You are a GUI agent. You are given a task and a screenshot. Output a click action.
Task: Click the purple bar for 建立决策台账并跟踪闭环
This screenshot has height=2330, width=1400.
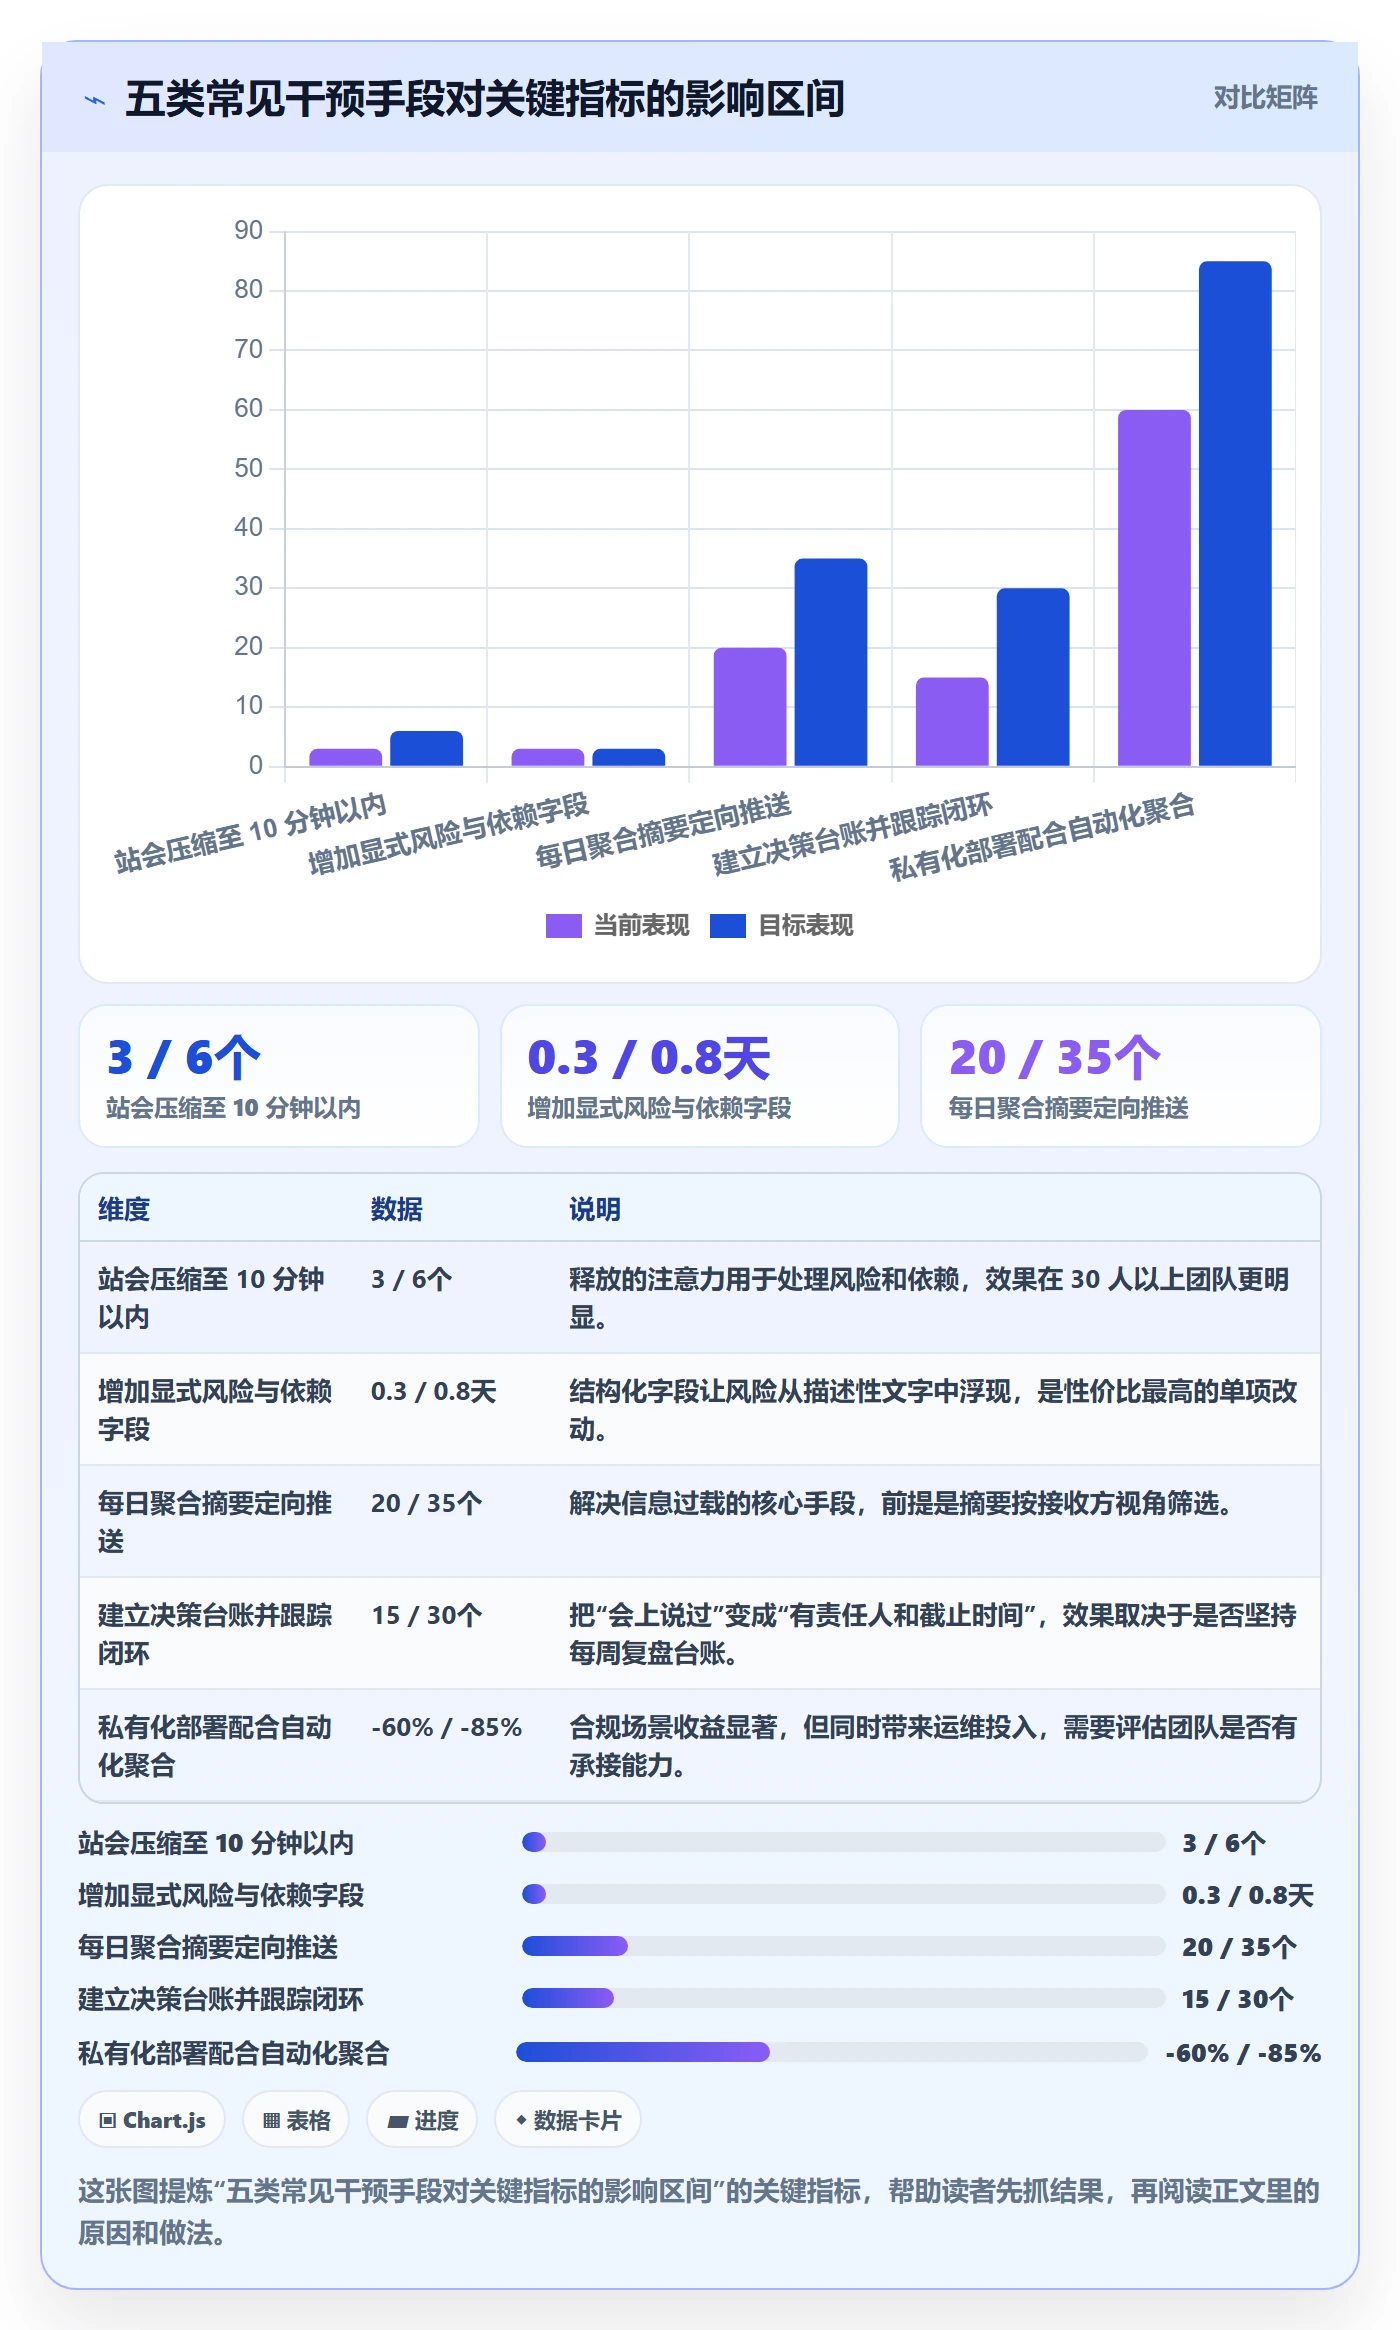tap(952, 722)
